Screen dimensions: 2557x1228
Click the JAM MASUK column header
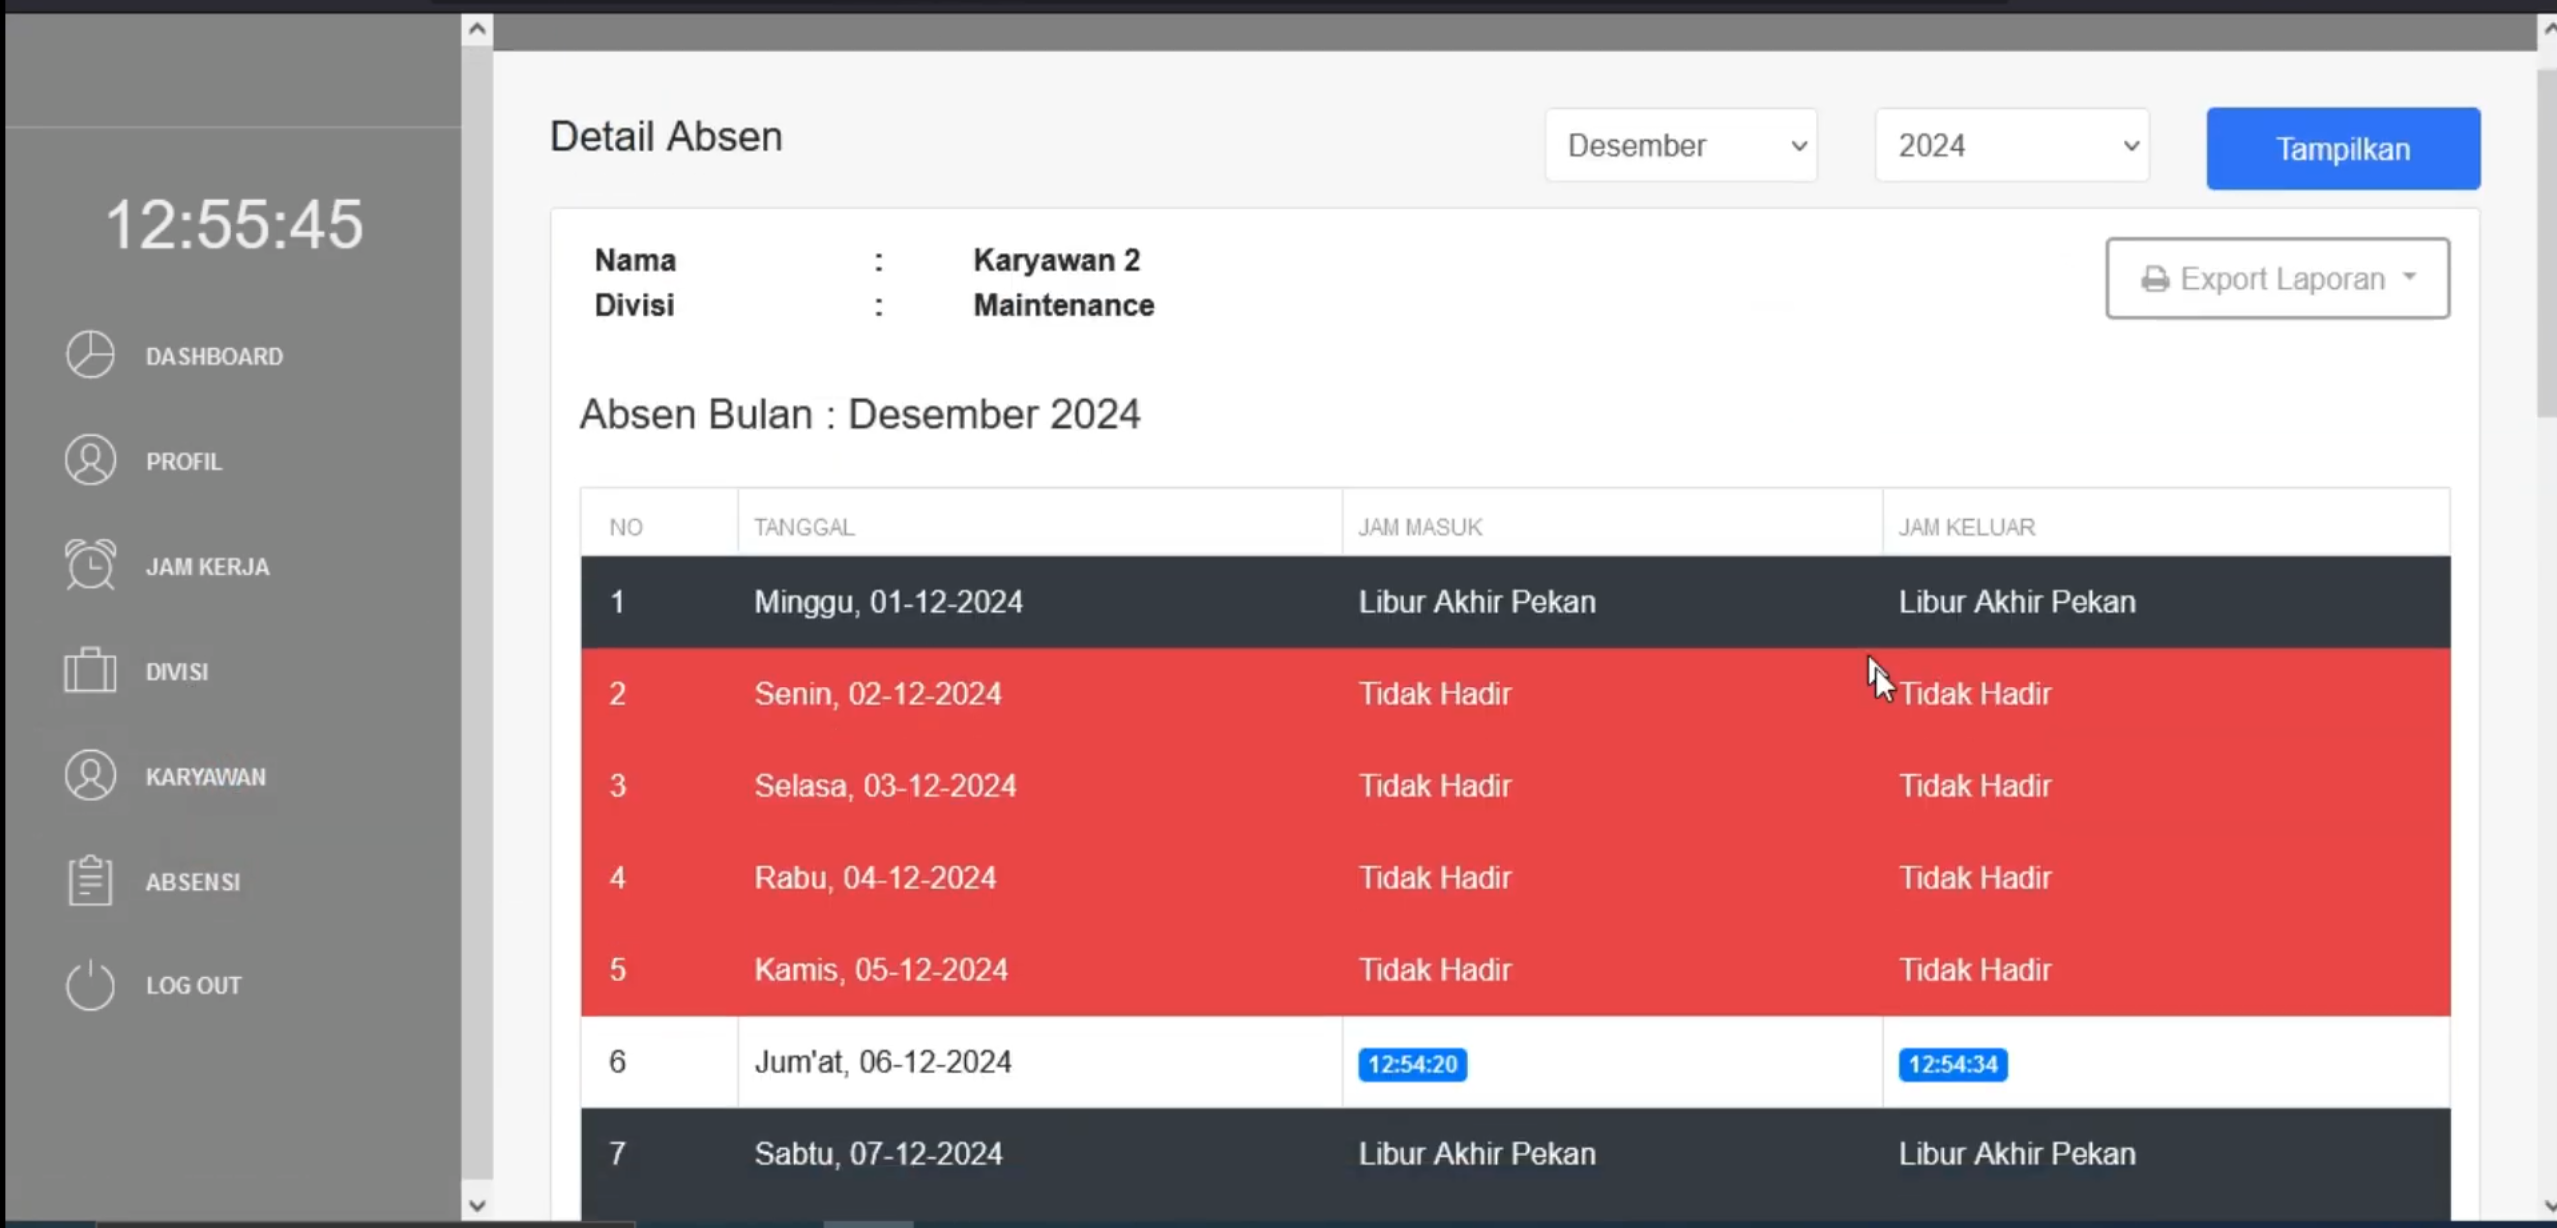pos(1420,527)
